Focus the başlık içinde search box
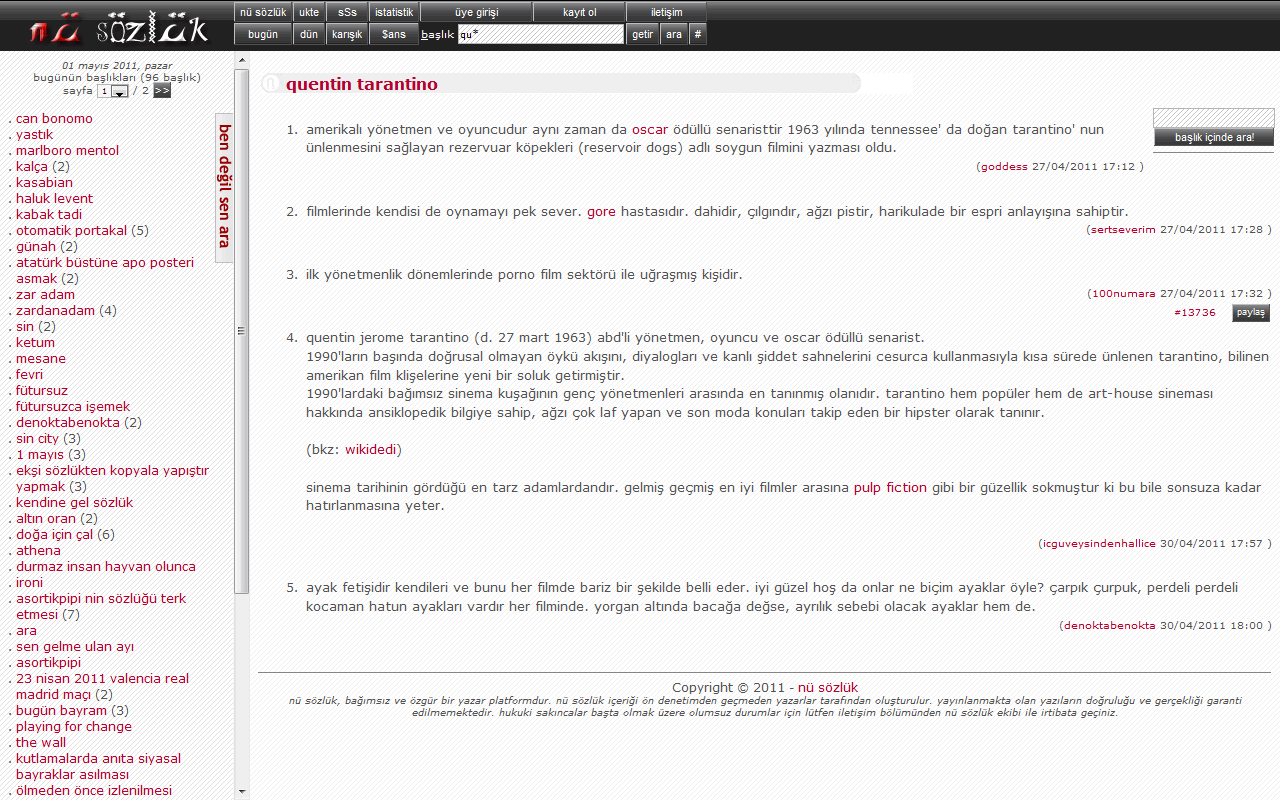This screenshot has width=1280, height=800. [1213, 118]
